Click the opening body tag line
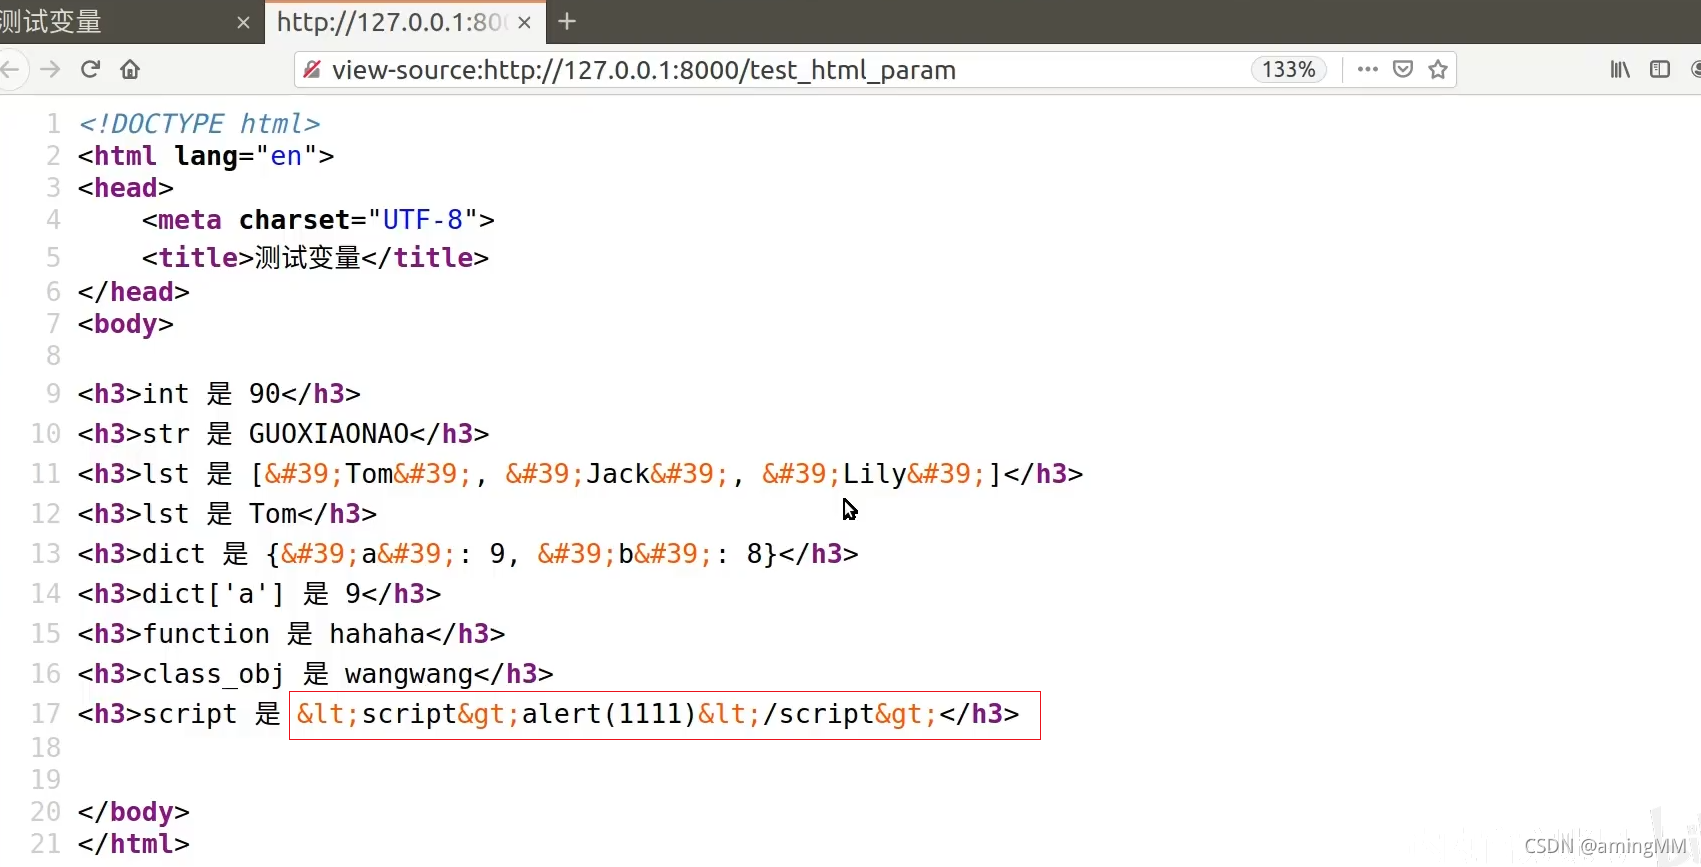The image size is (1701, 867). click(x=126, y=324)
